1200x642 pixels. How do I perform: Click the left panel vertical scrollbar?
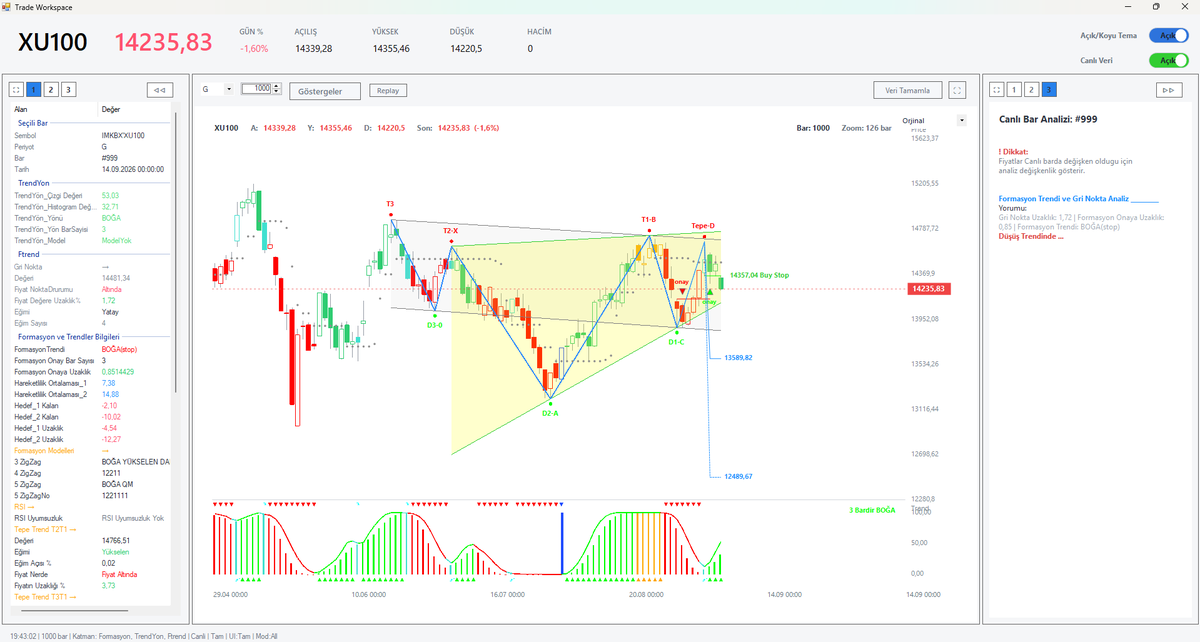pyautogui.click(x=175, y=250)
